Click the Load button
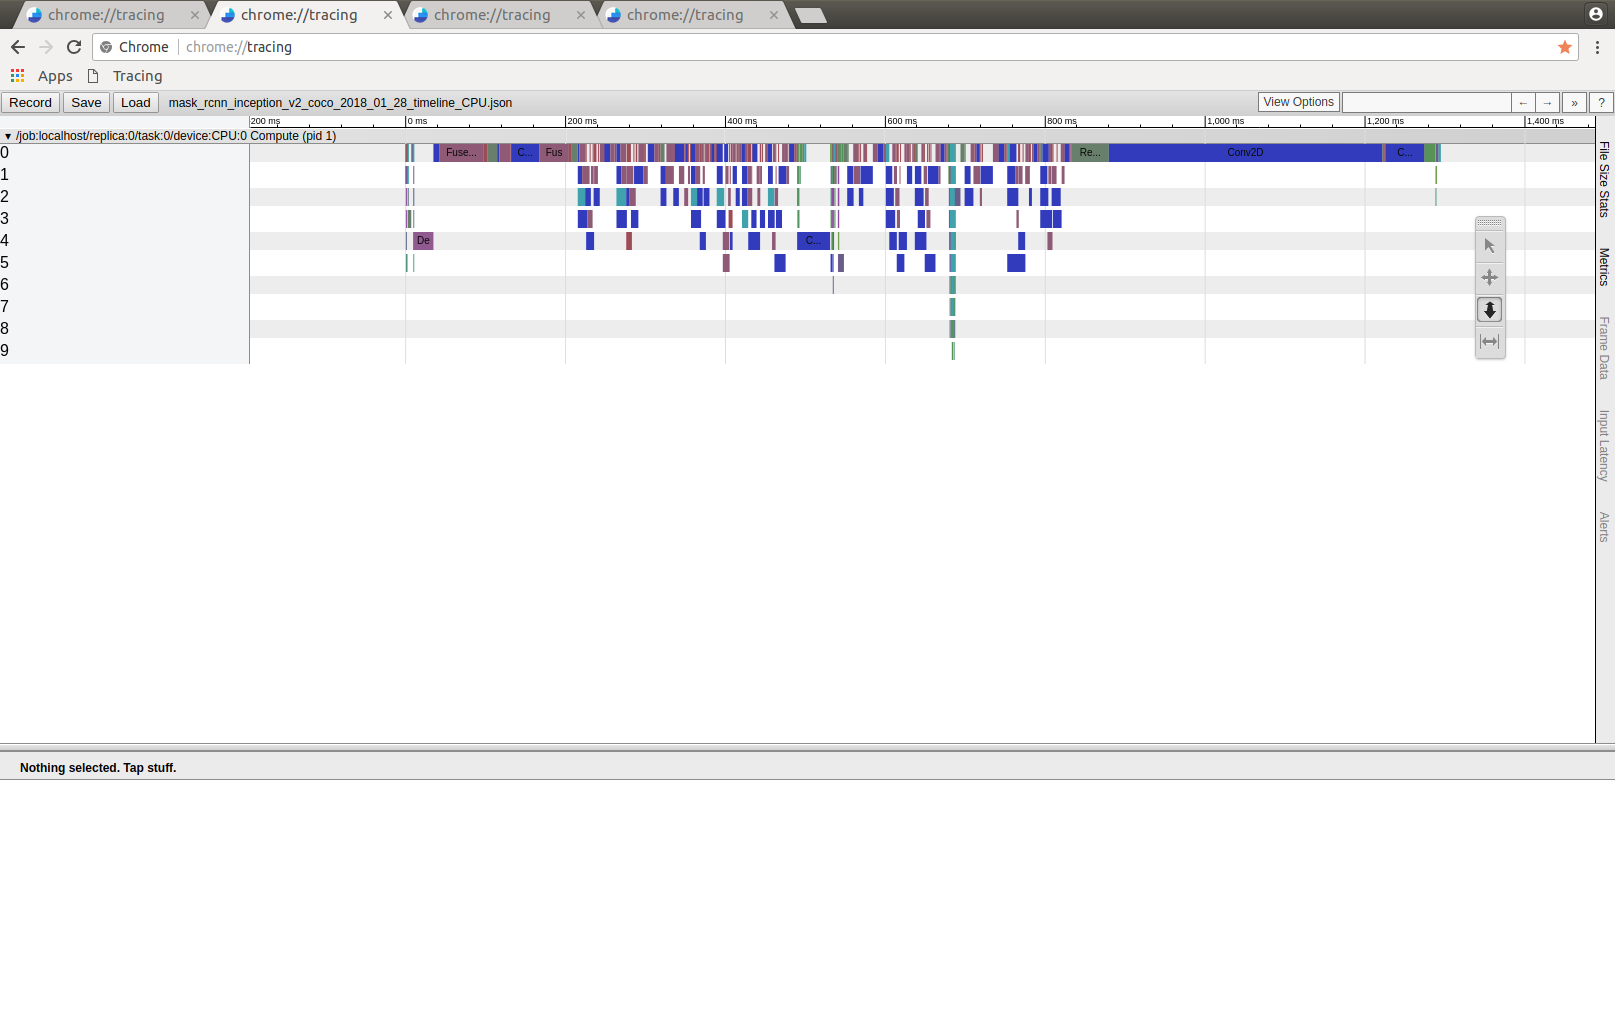This screenshot has height=1026, width=1615. 136,103
